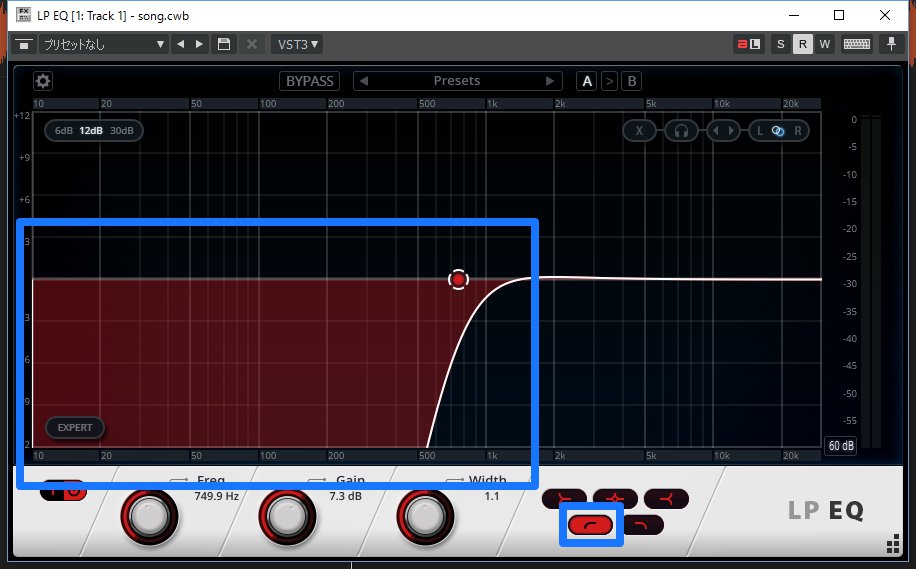Select the 30dB range option
The height and width of the screenshot is (569, 916).
[x=122, y=130]
